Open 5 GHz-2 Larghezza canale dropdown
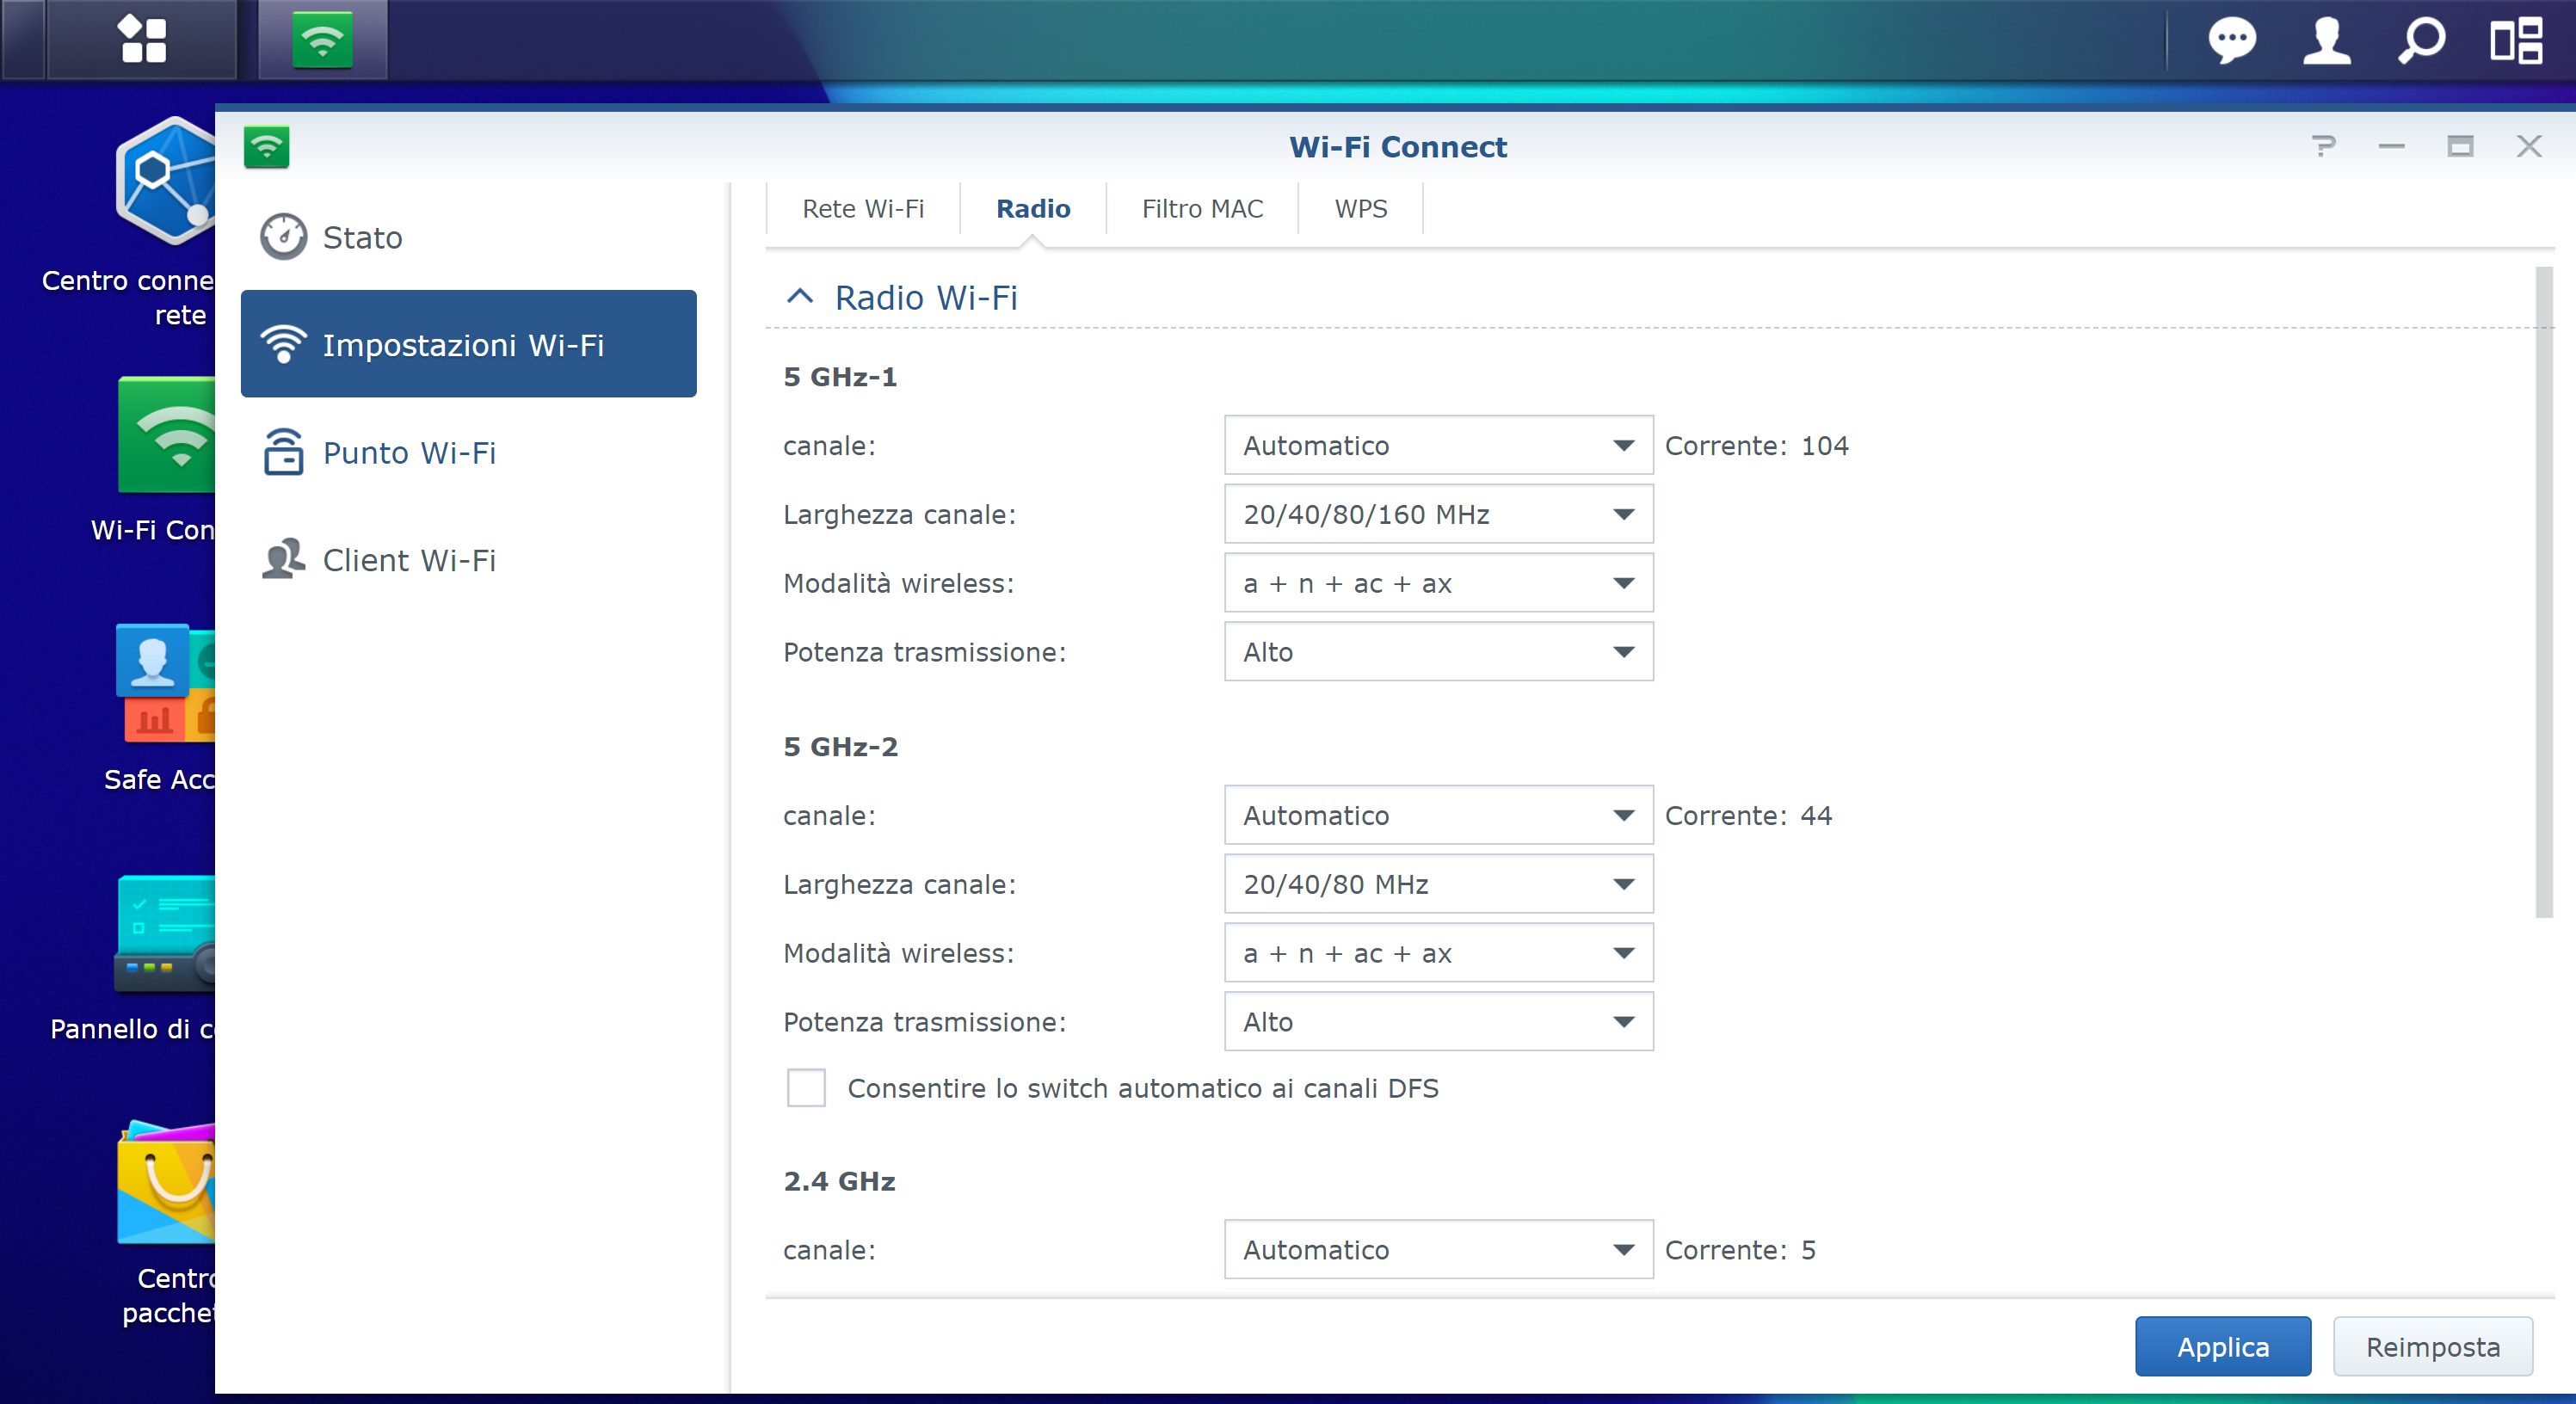2576x1404 pixels. point(1438,884)
